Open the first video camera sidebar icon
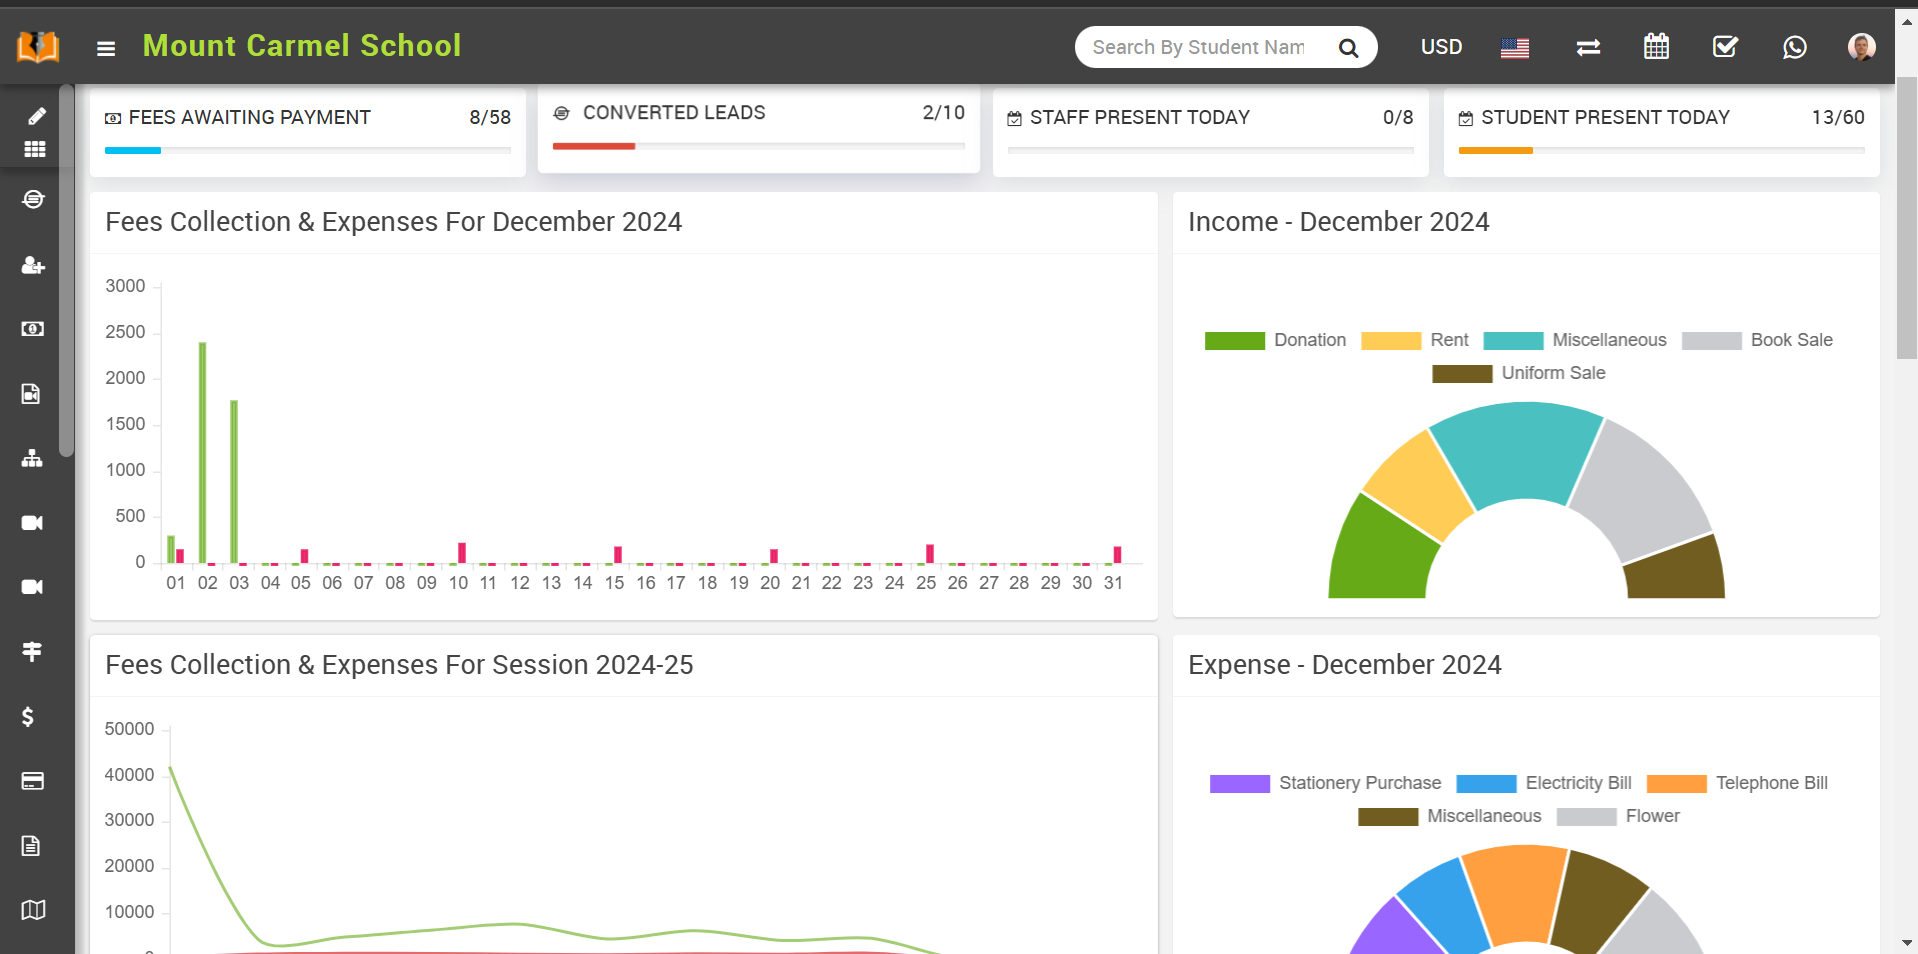The height and width of the screenshot is (954, 1918). coord(32,523)
